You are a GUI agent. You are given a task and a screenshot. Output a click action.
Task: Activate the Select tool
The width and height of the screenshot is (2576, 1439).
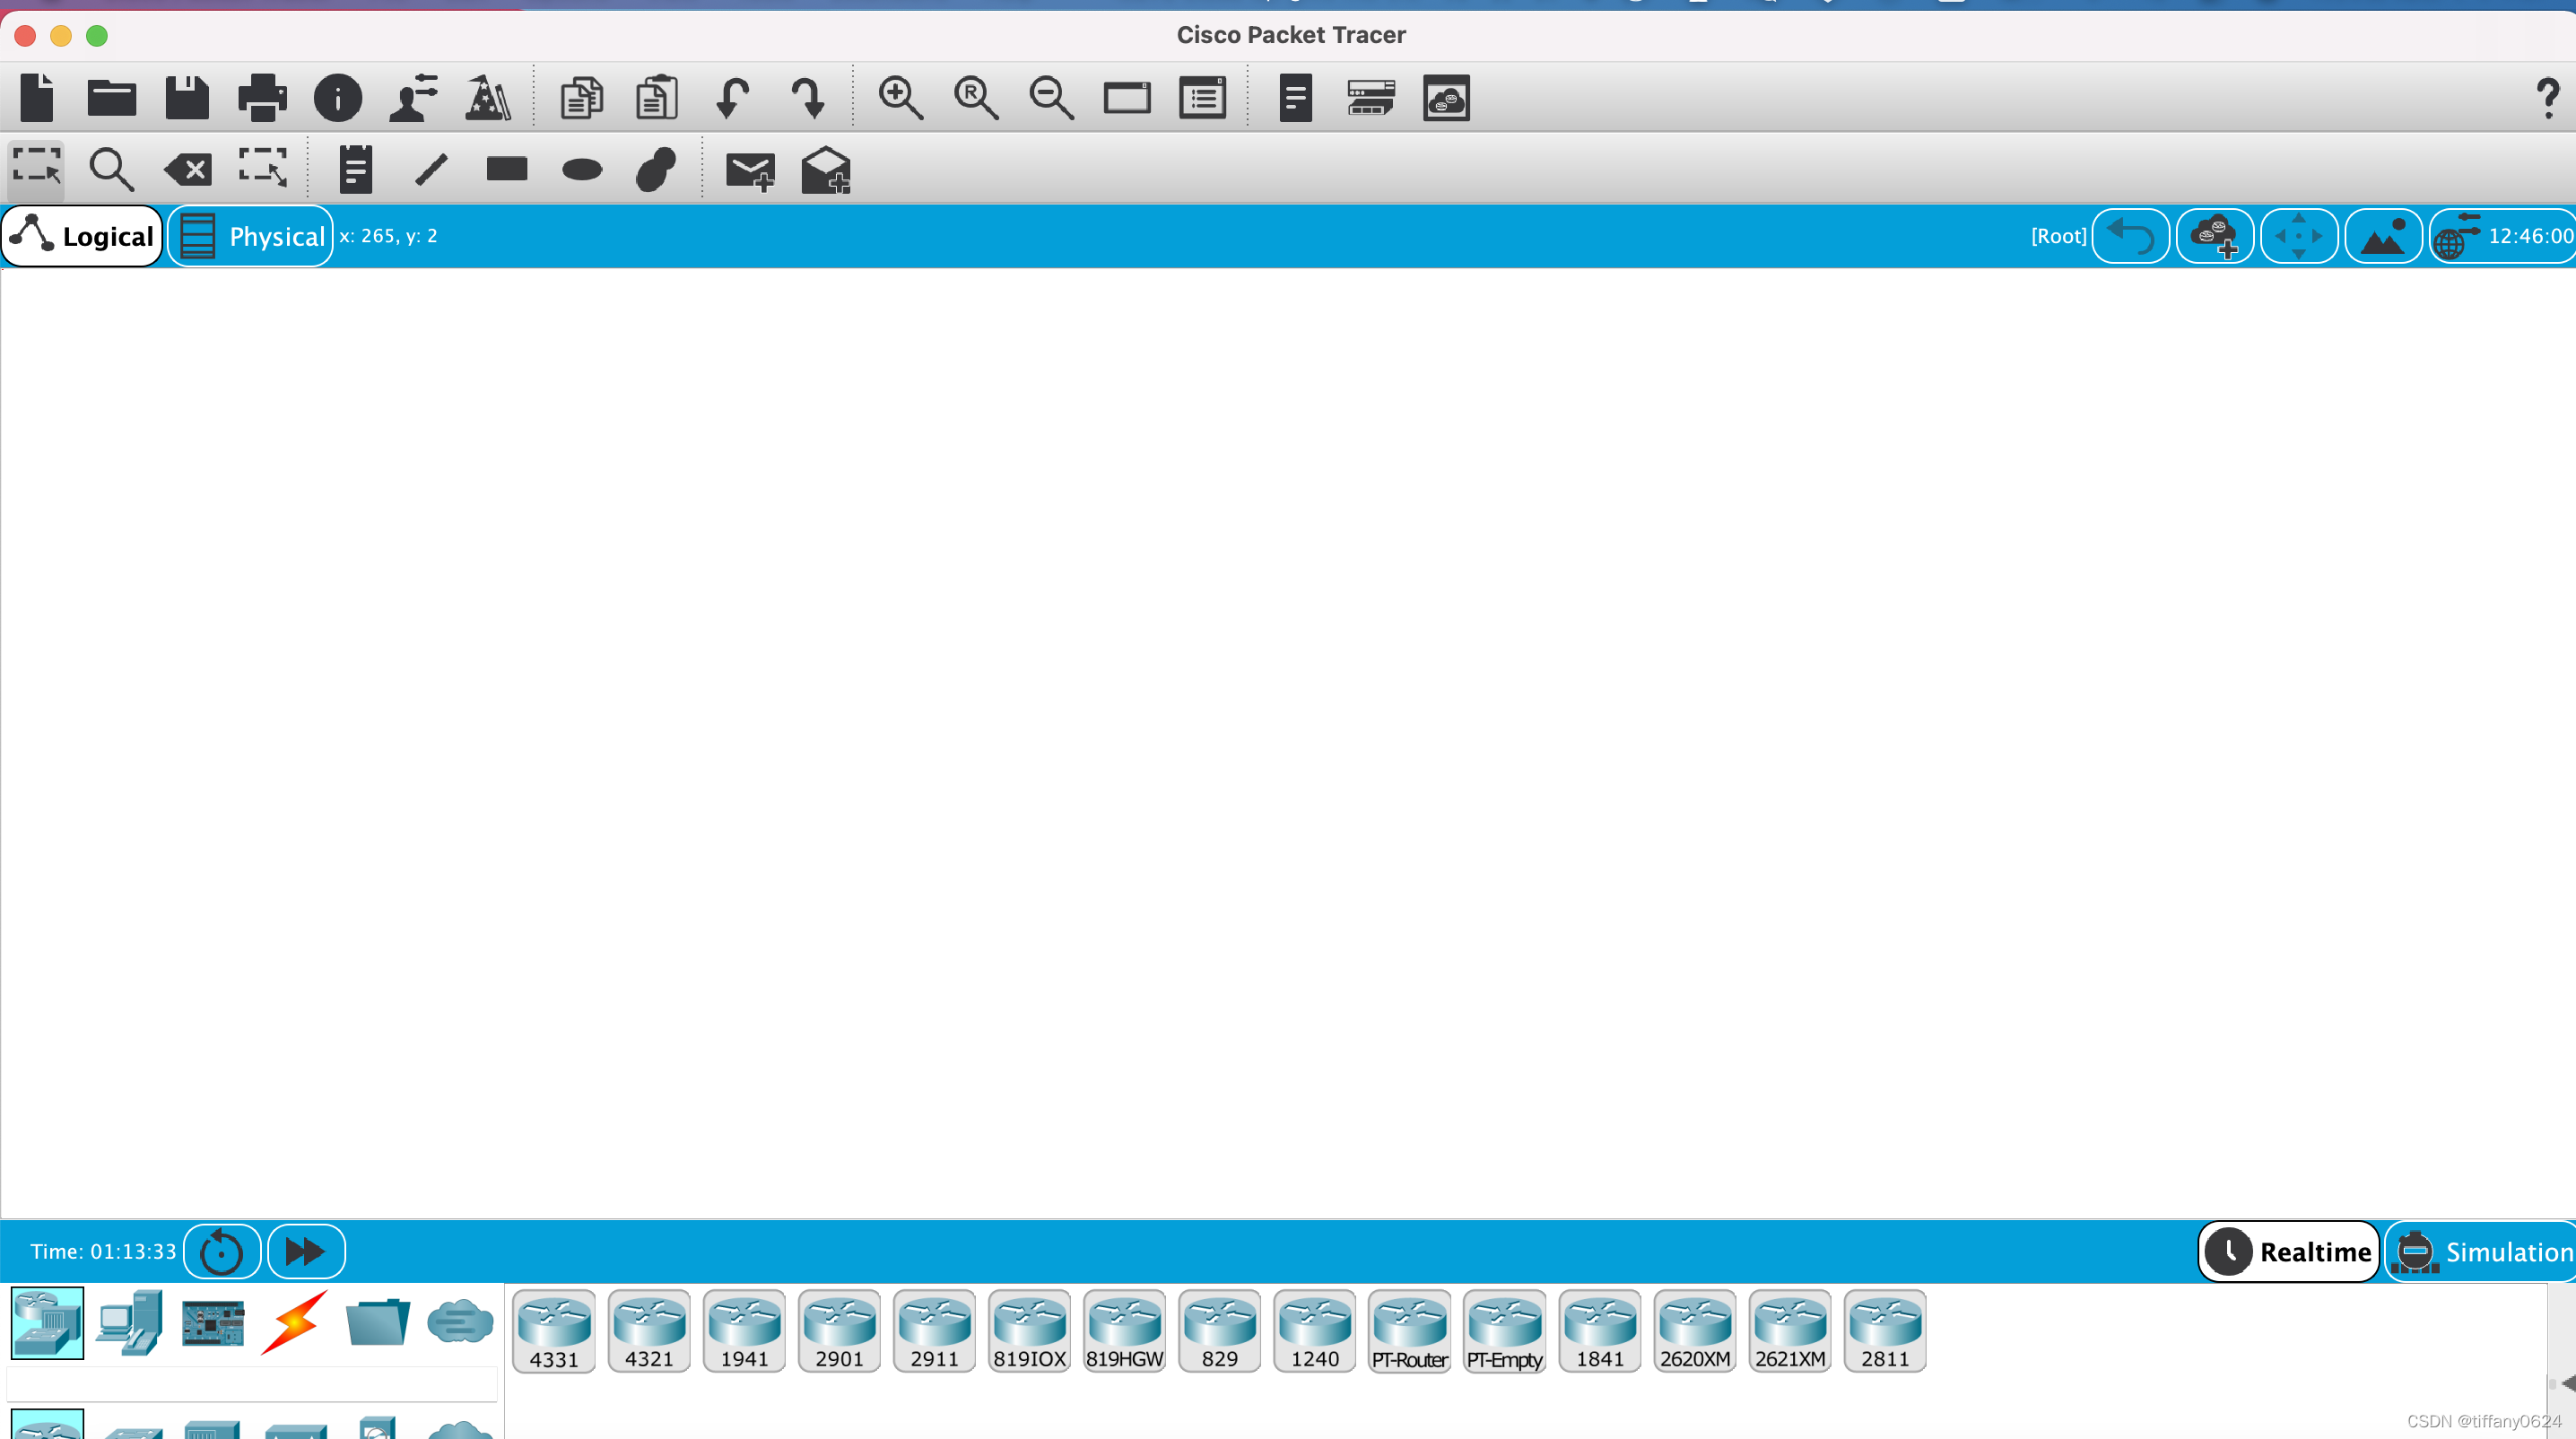(37, 168)
